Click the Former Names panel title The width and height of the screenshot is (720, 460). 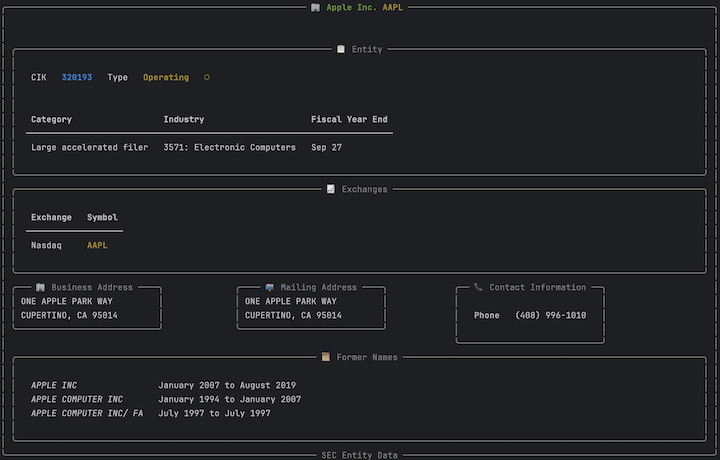coord(367,358)
